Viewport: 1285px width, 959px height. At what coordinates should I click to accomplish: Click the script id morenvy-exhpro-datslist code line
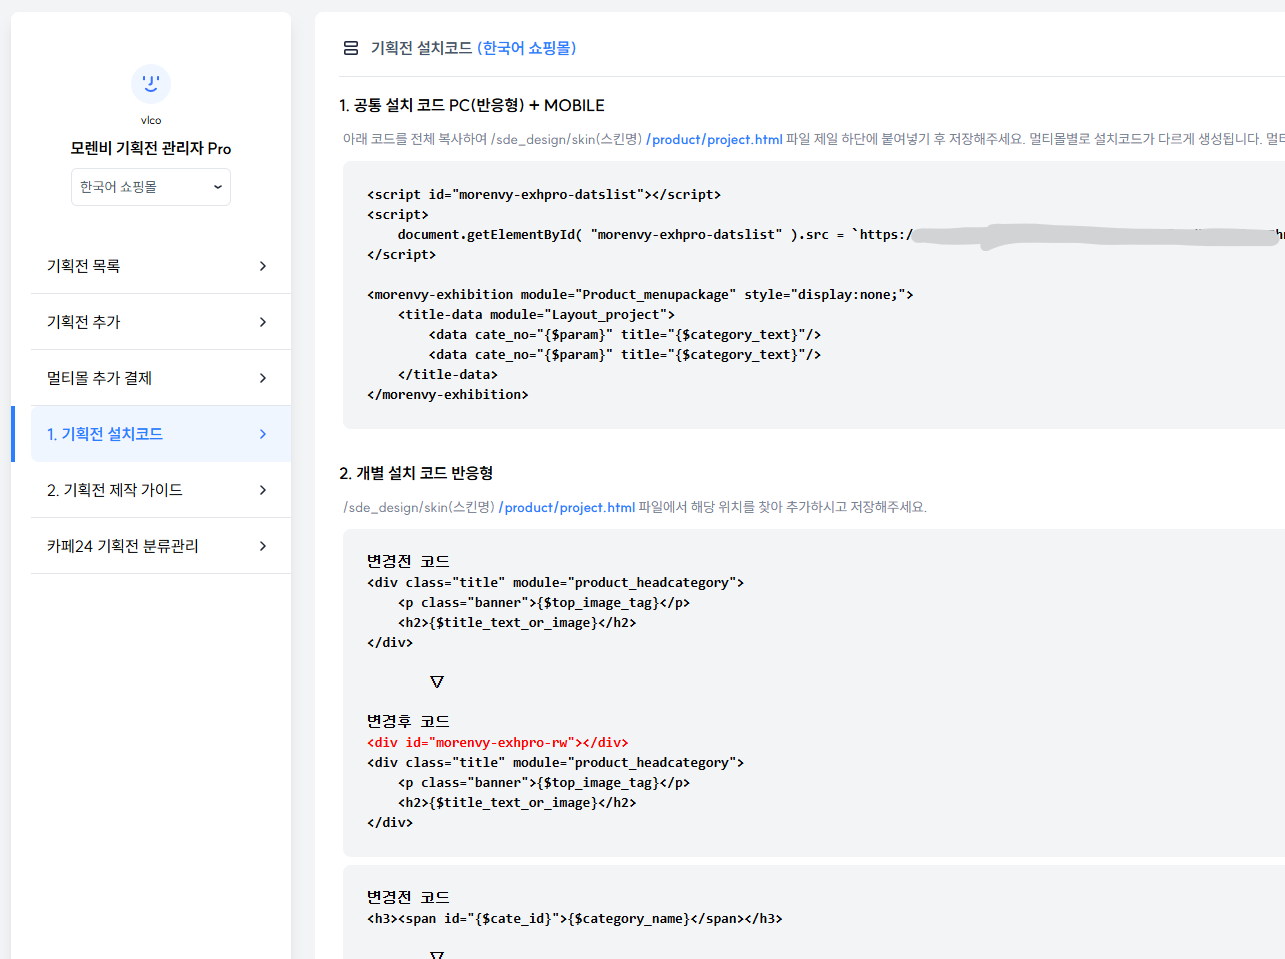(x=544, y=194)
